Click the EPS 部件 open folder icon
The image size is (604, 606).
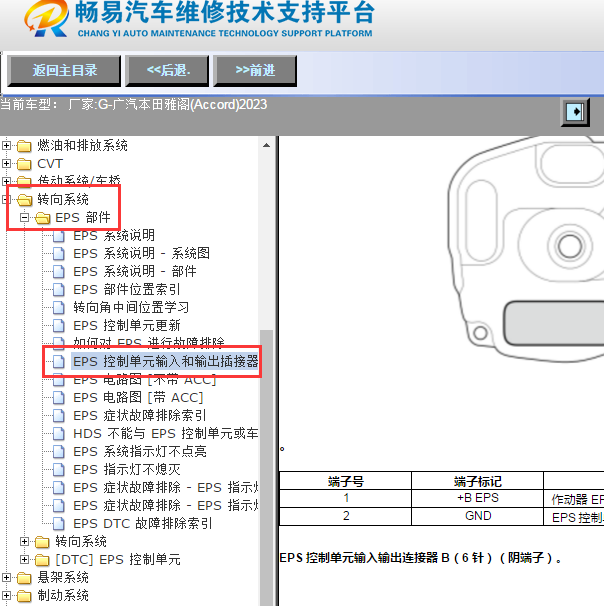click(x=43, y=218)
